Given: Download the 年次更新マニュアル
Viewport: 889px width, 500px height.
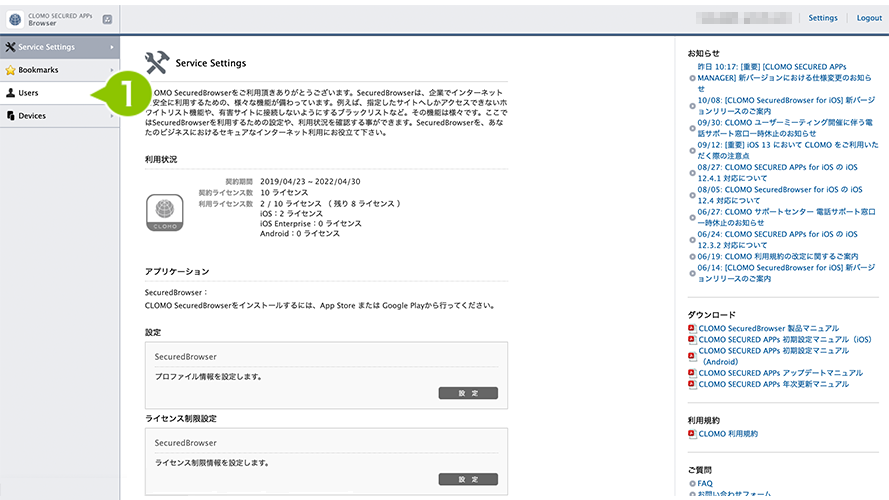Looking at the screenshot, I should pyautogui.click(x=773, y=384).
